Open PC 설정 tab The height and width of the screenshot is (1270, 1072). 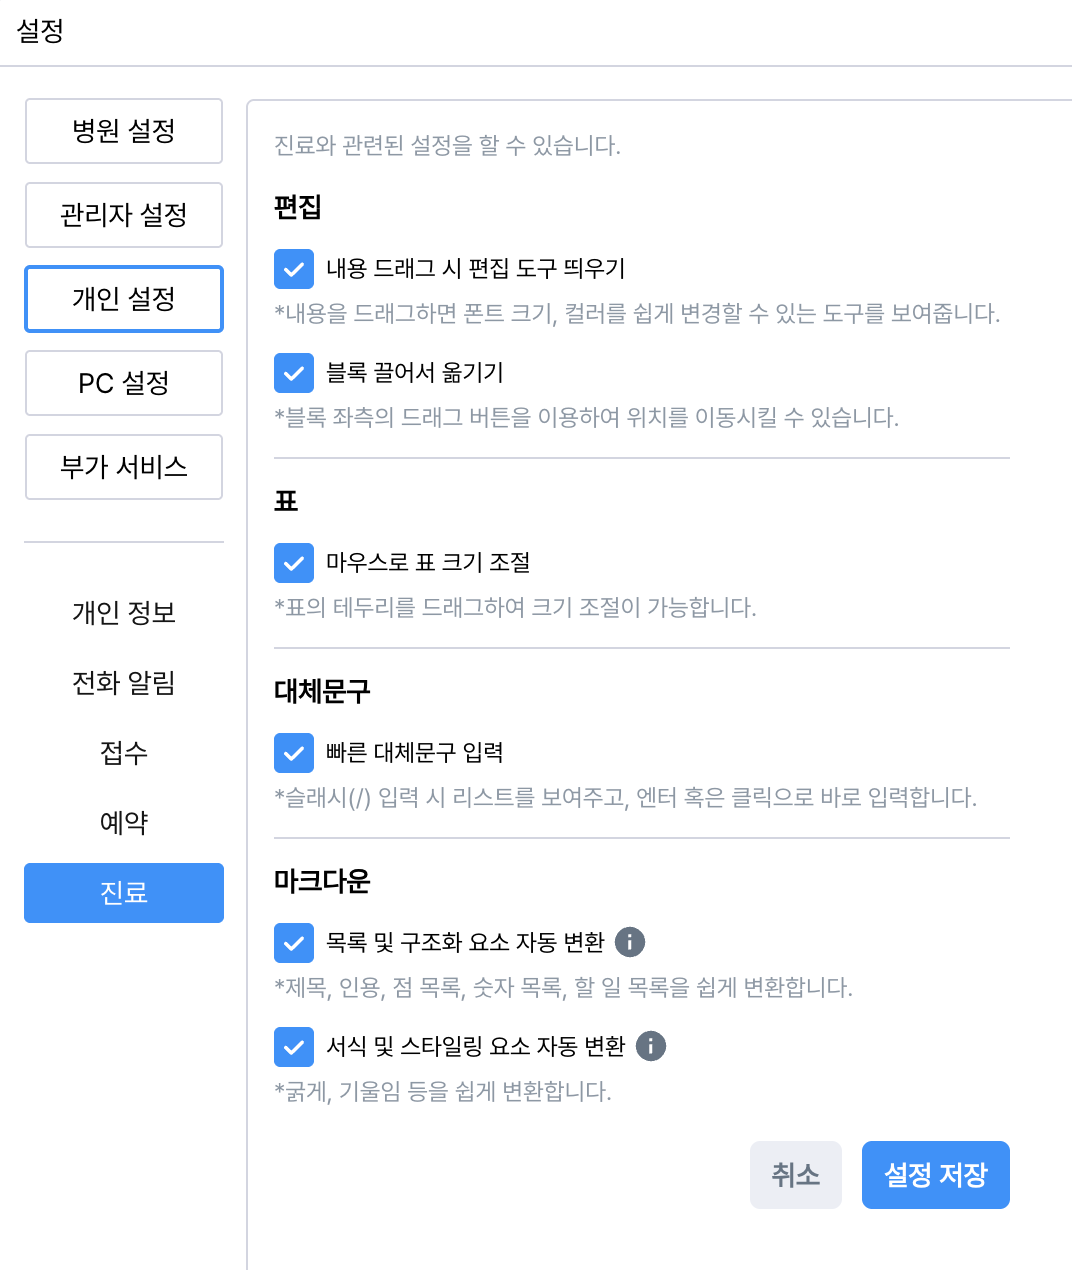point(124,383)
